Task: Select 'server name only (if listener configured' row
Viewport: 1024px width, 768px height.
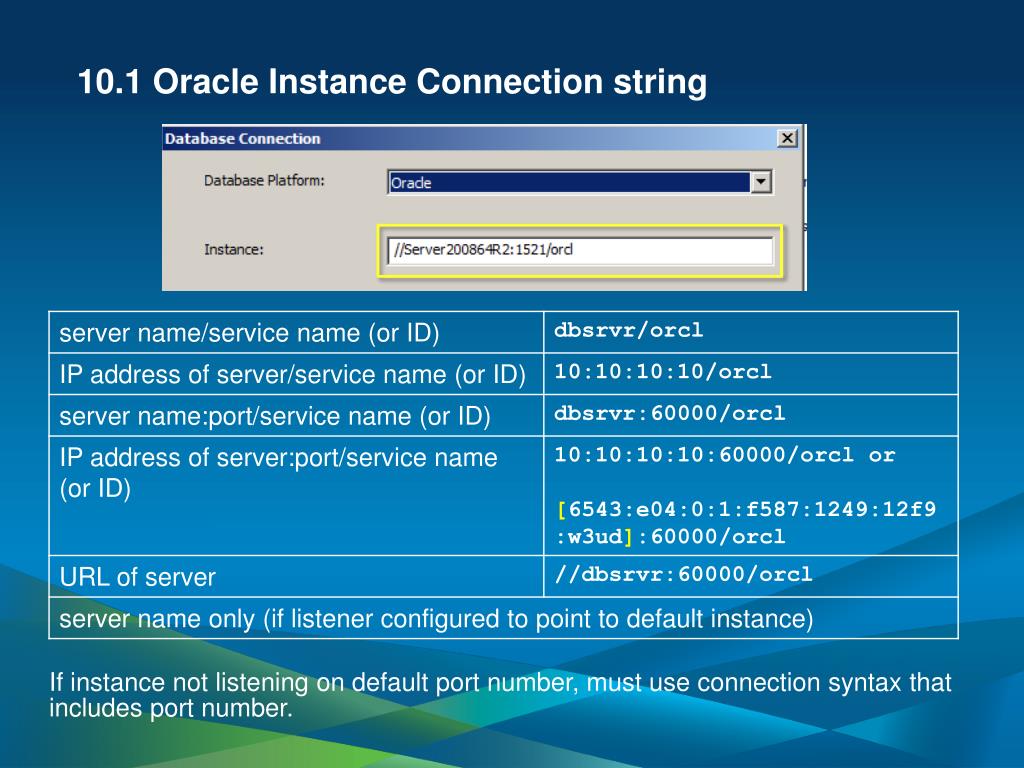Action: tap(504, 618)
